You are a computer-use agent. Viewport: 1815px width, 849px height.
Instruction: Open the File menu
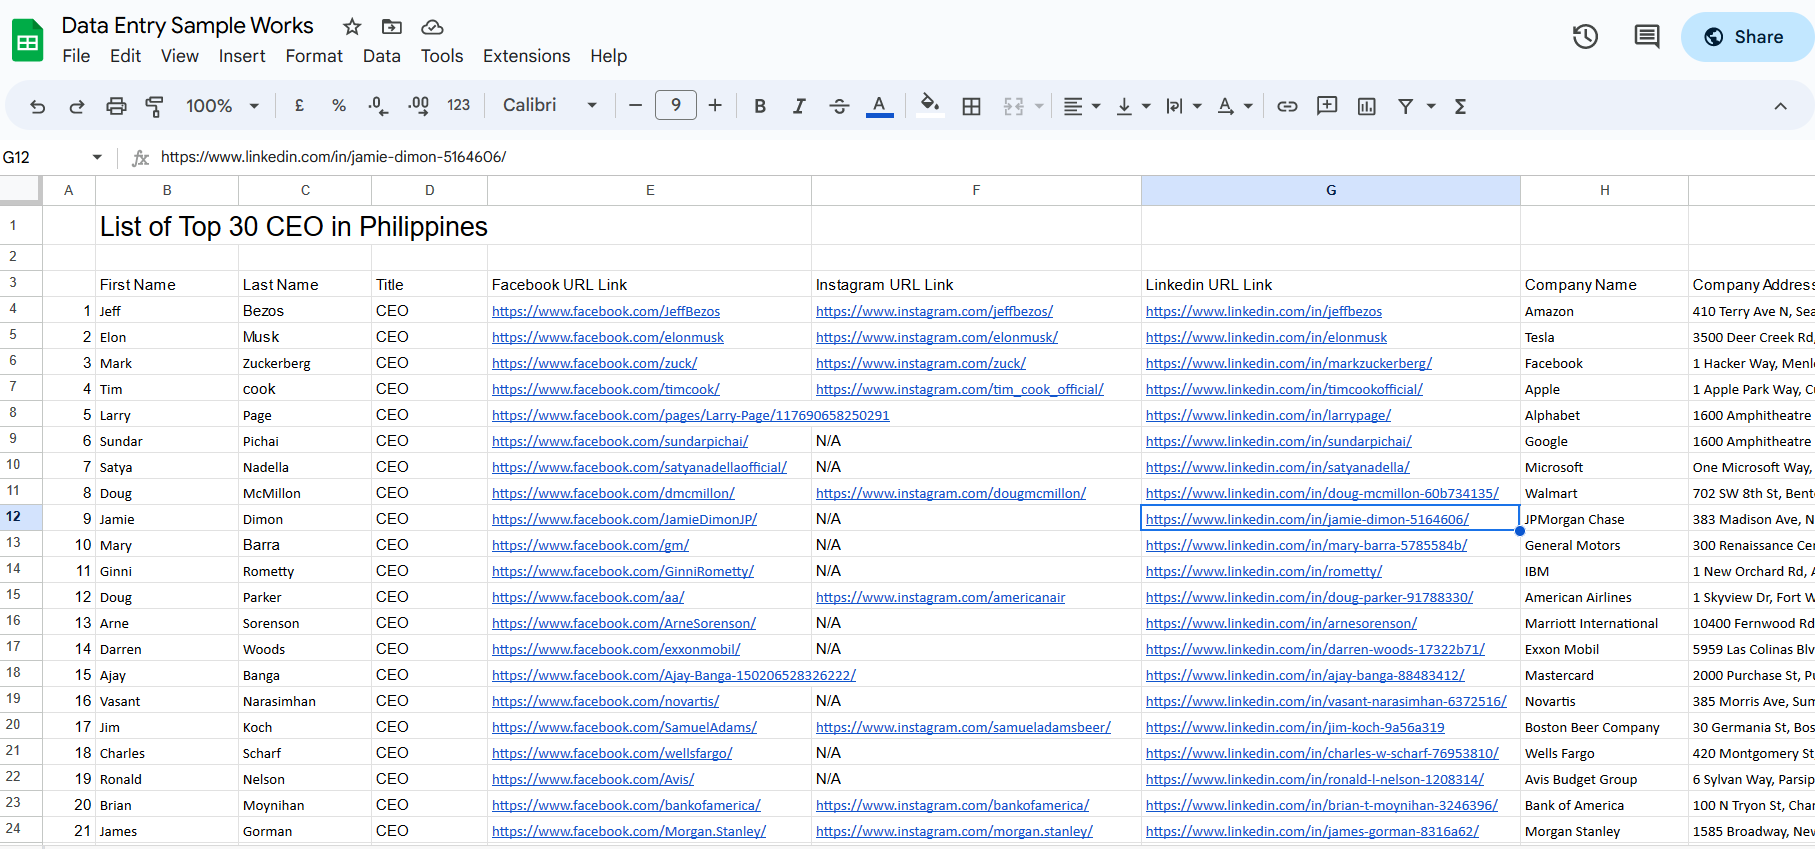76,56
